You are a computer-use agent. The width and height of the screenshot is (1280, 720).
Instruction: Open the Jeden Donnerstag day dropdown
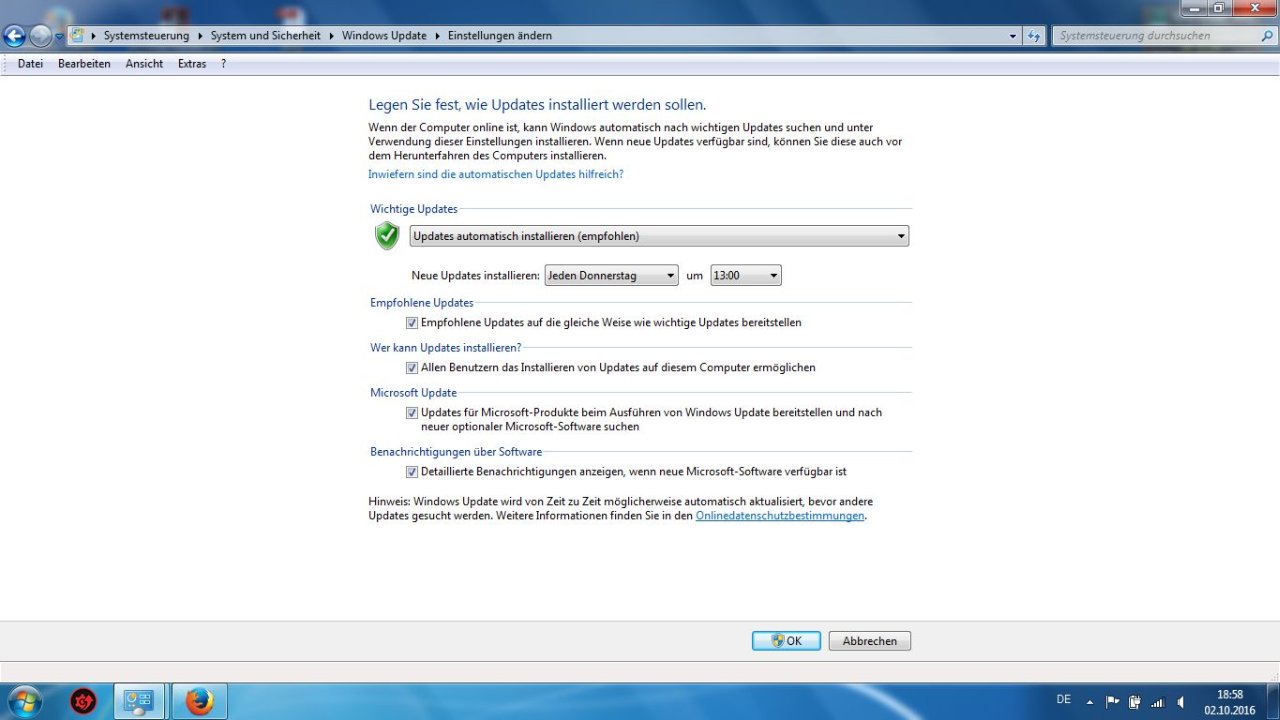click(x=611, y=276)
